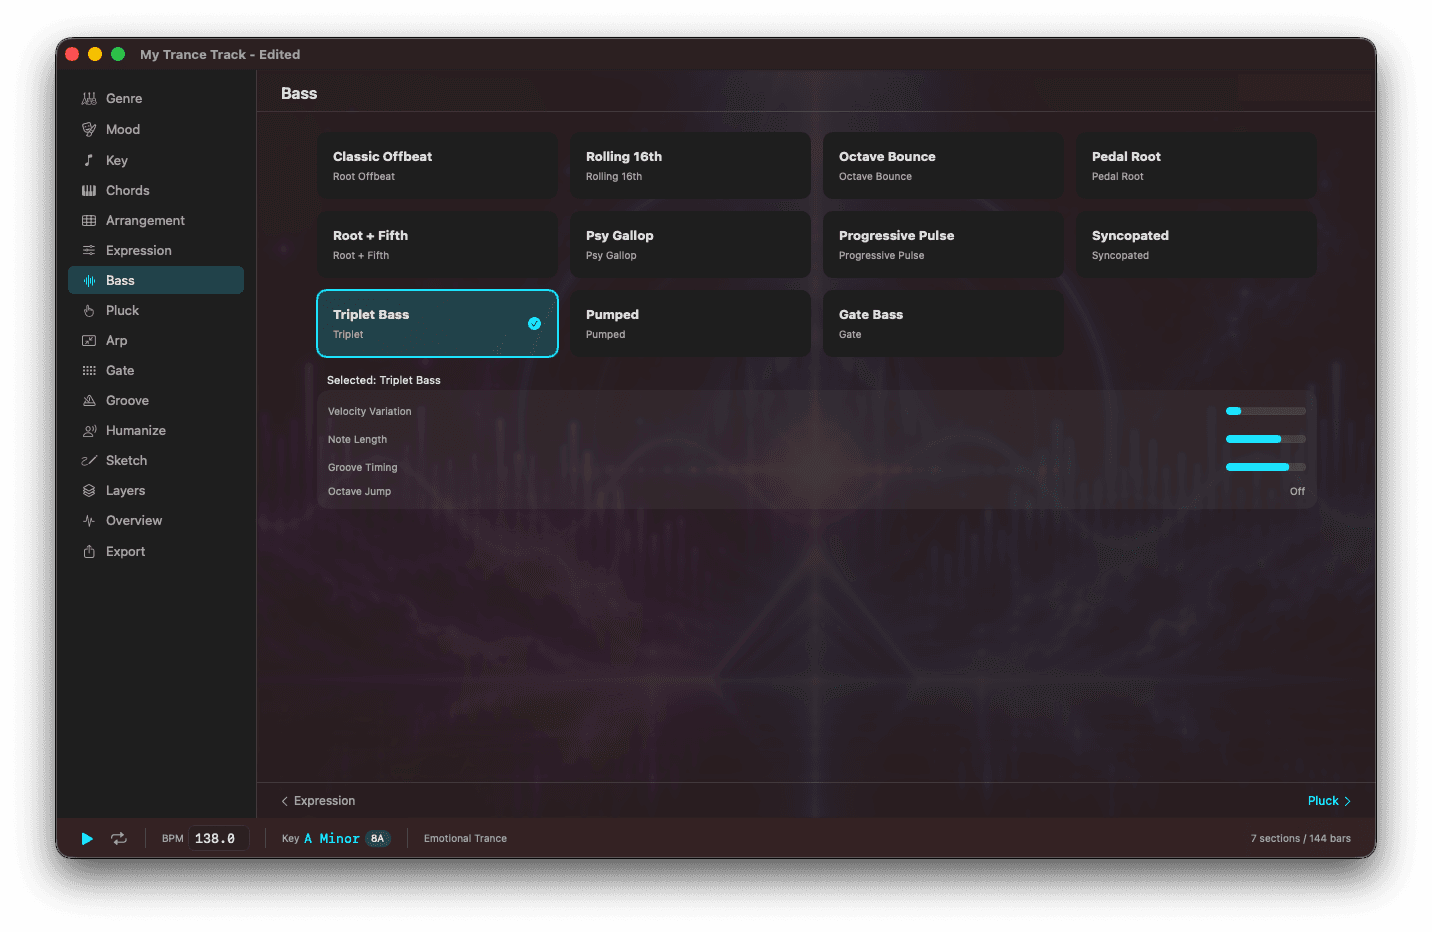Image resolution: width=1432 pixels, height=932 pixels.
Task: Click the Bass waveform icon
Action: coord(89,281)
